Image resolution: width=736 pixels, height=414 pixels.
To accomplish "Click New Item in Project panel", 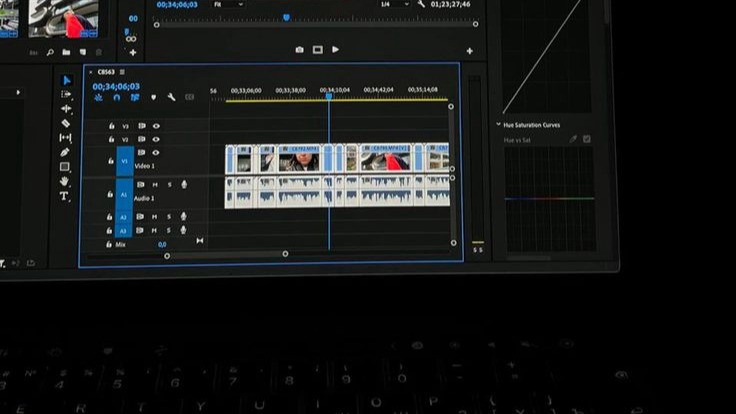I will [83, 52].
